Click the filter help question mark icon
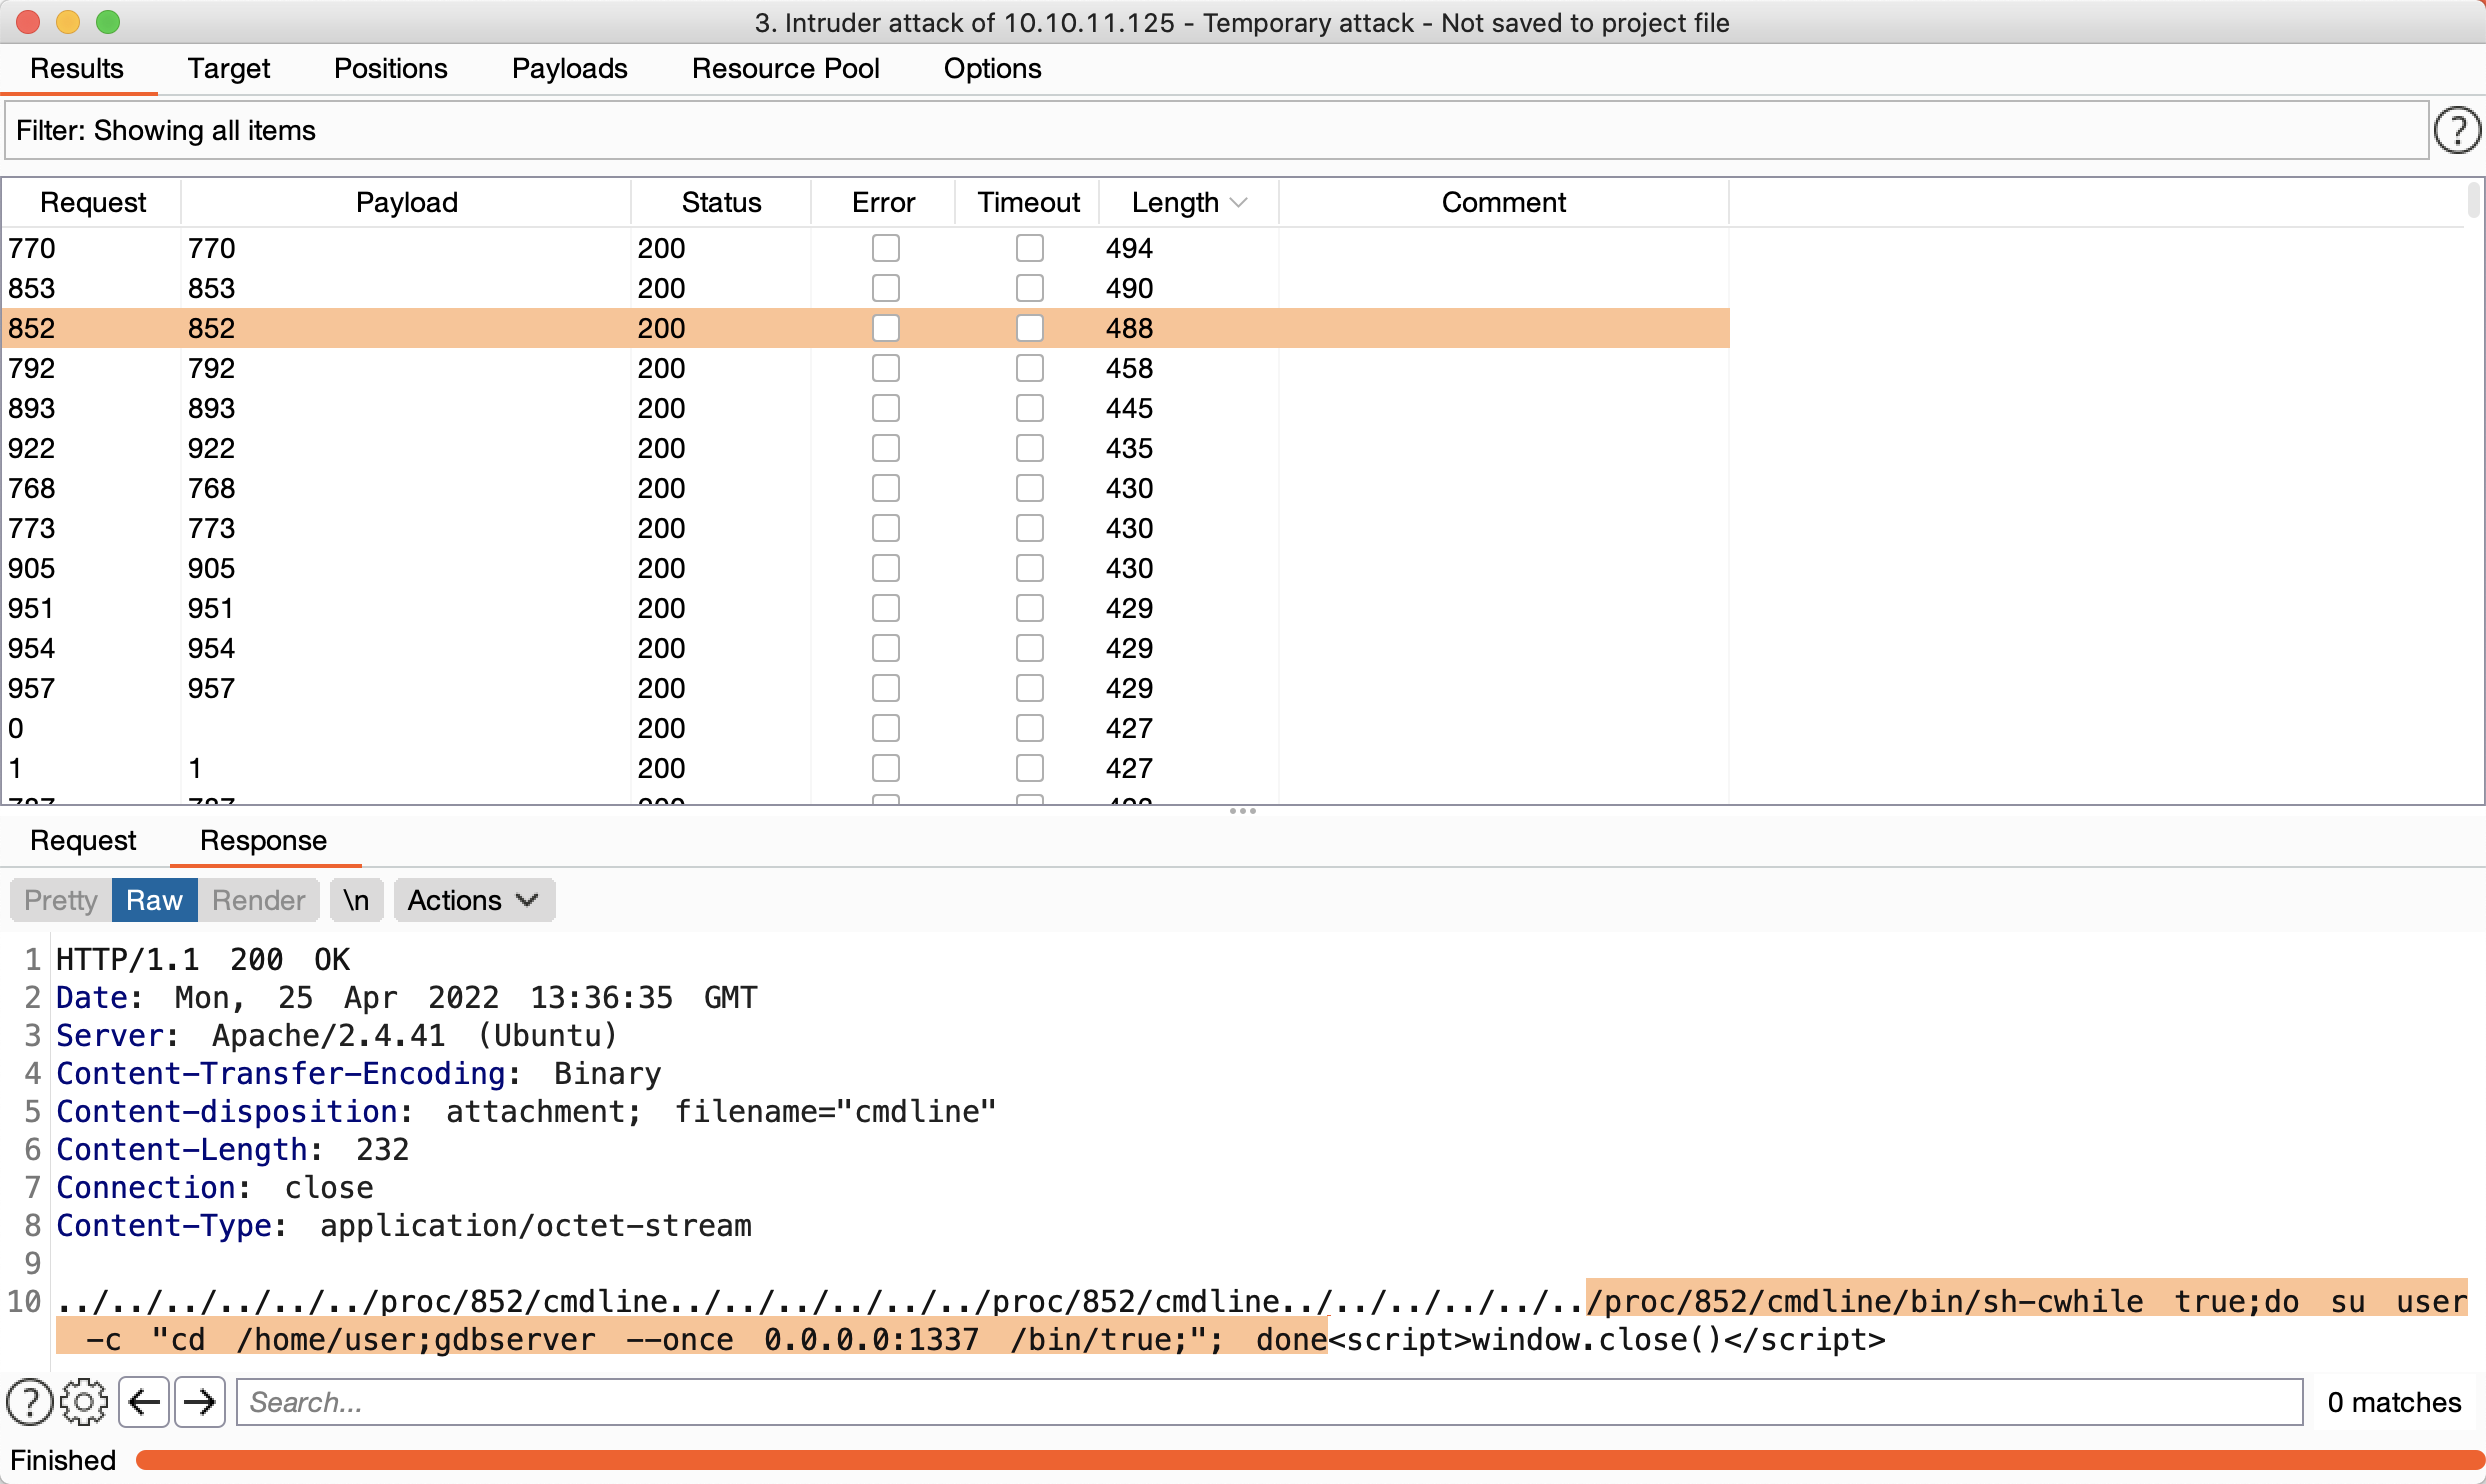 pos(2456,131)
